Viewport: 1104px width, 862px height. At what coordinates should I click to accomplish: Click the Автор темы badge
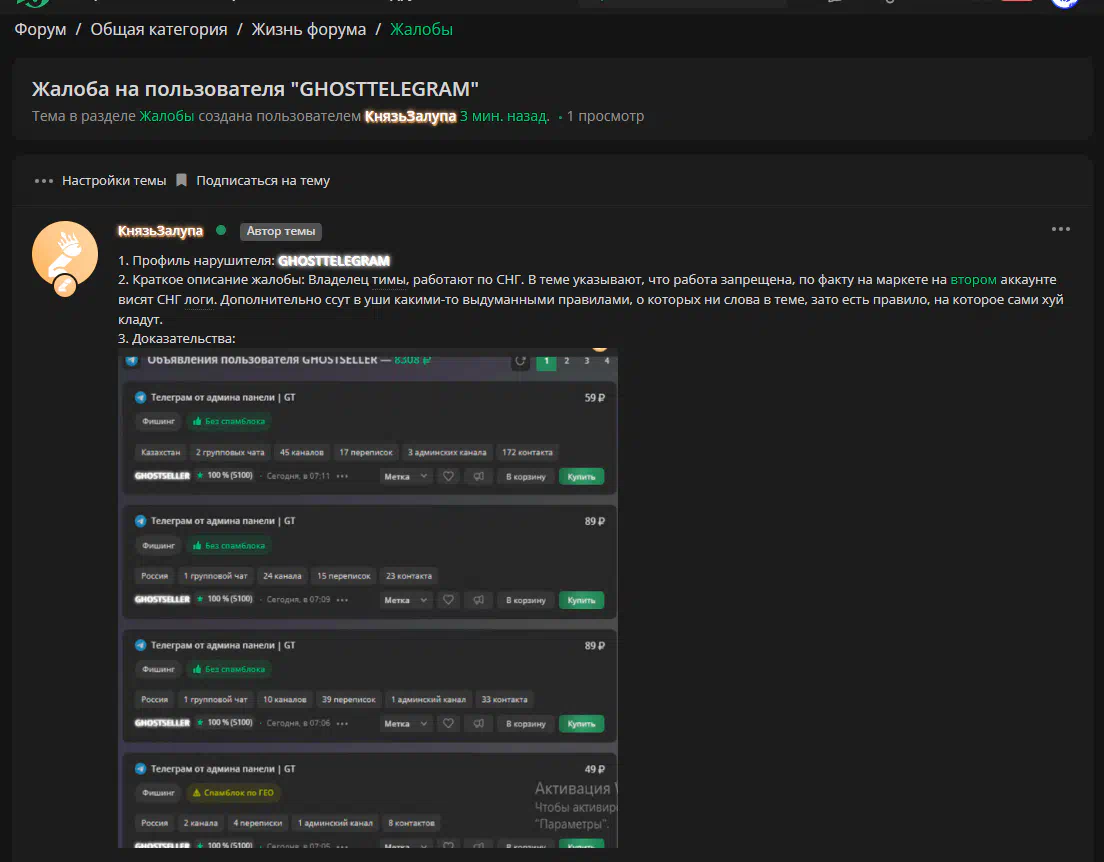click(281, 231)
